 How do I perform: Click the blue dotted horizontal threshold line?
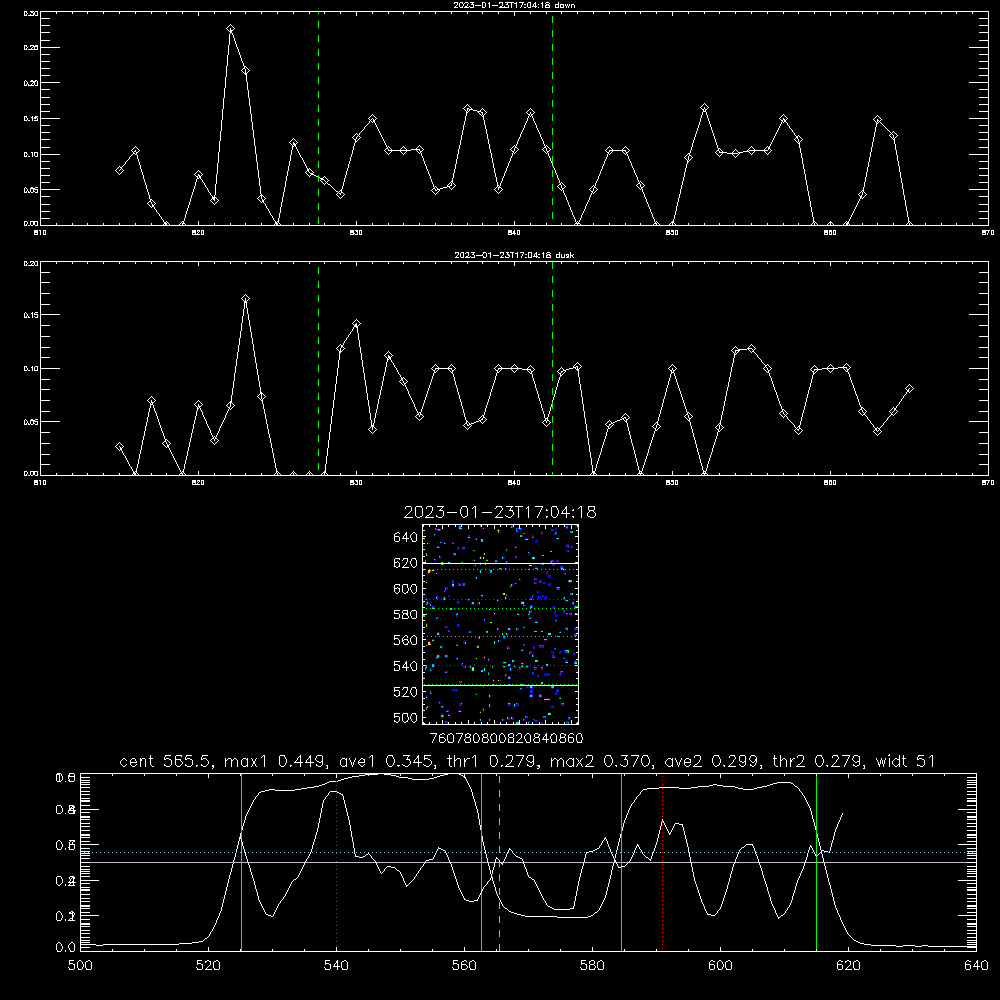coord(528,853)
